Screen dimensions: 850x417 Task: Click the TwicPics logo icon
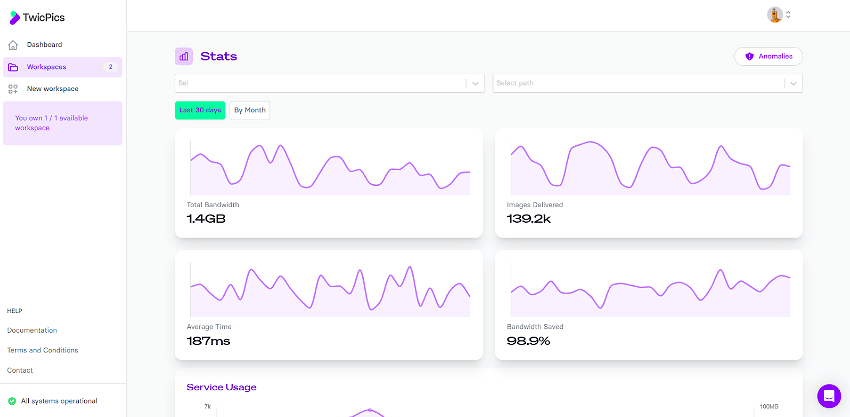click(x=15, y=18)
